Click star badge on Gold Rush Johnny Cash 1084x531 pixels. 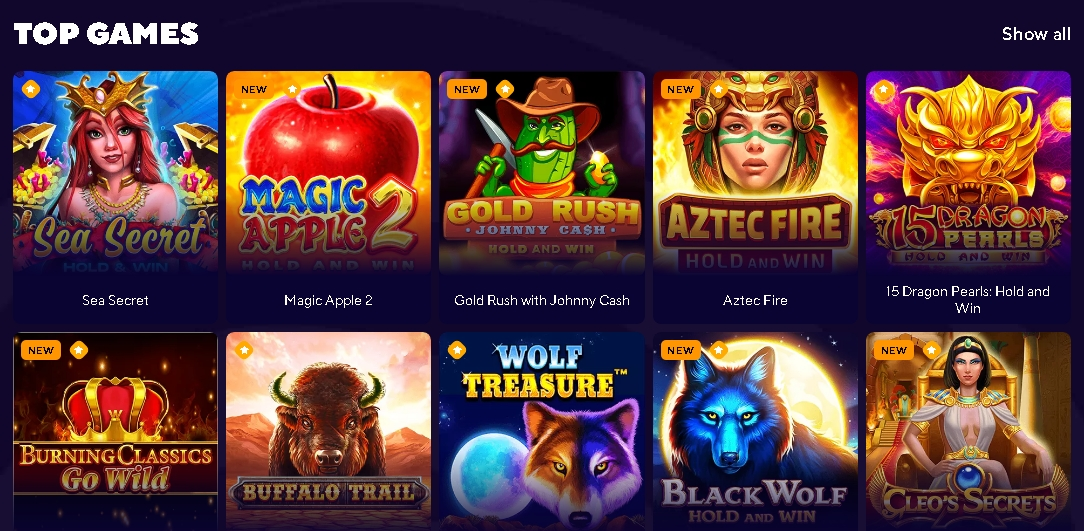coord(505,89)
